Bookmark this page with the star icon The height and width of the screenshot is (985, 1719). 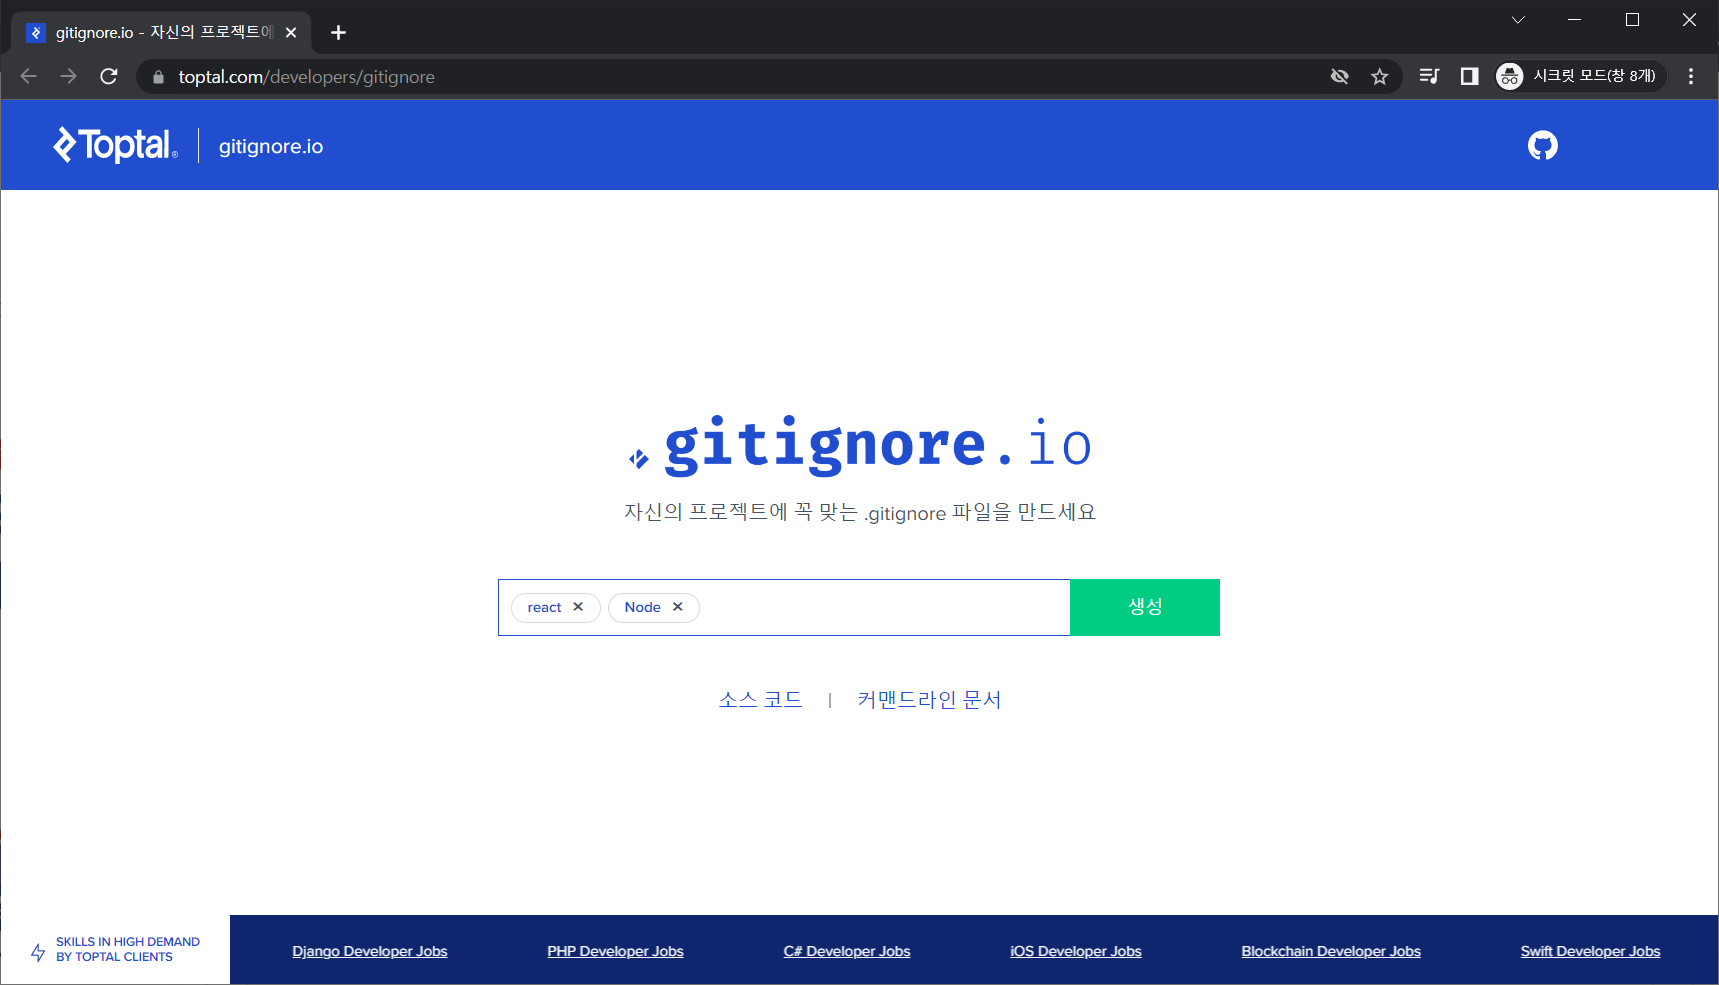(x=1380, y=76)
